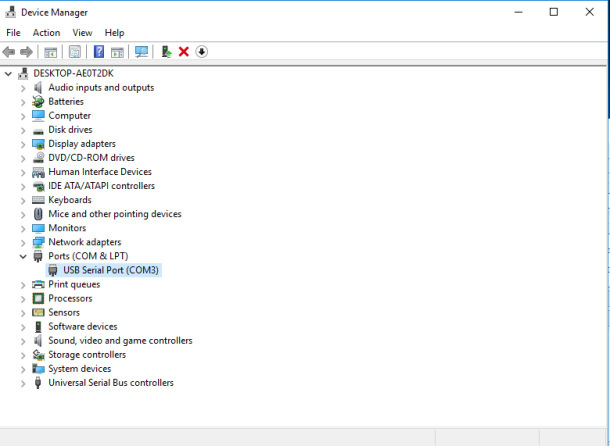Image resolution: width=610 pixels, height=446 pixels.
Task: Click Scan for hardware changes icon
Action: coord(142,52)
